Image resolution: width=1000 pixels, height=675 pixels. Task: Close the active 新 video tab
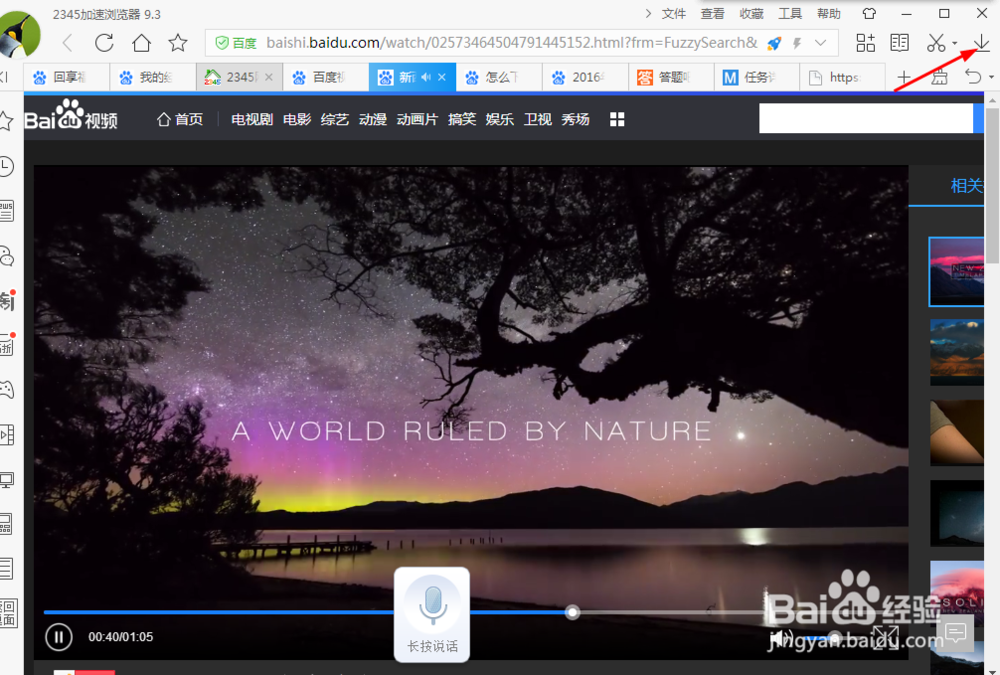point(442,77)
